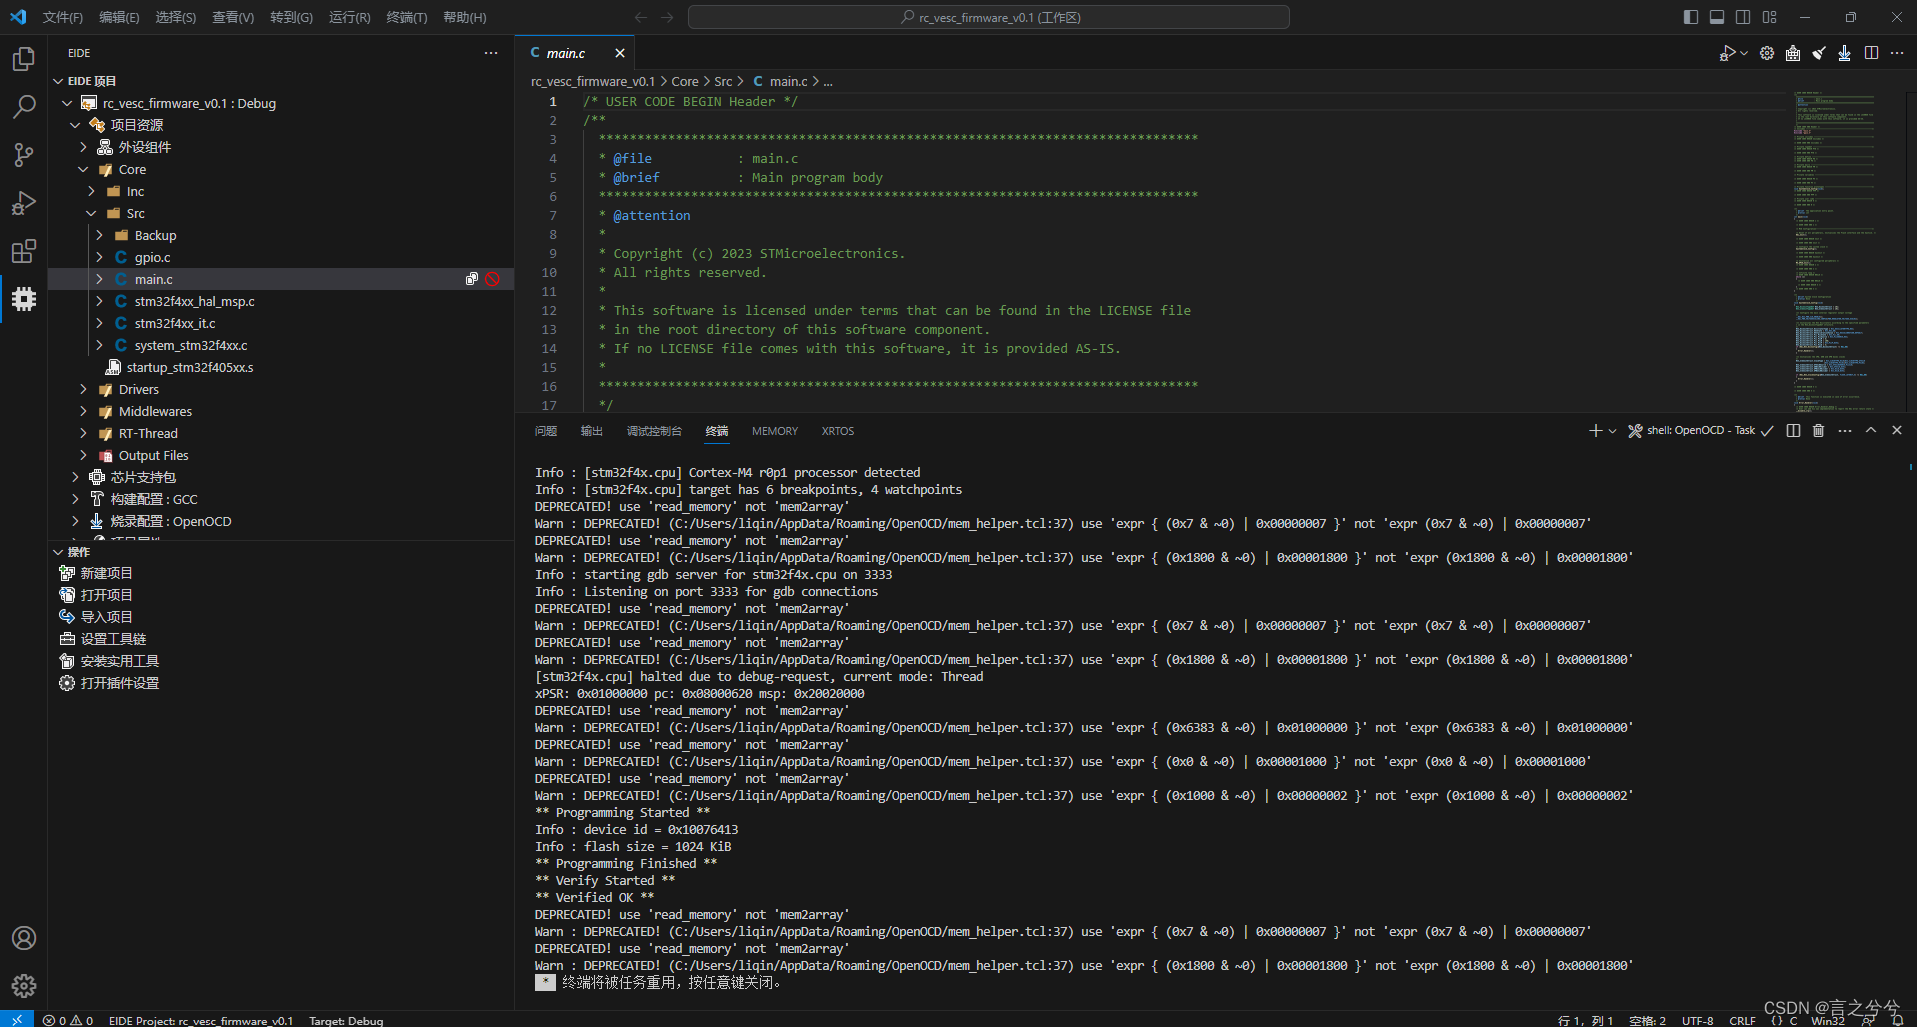The image size is (1917, 1027).
Task: Build the project using the gear icon
Action: (x=1766, y=53)
